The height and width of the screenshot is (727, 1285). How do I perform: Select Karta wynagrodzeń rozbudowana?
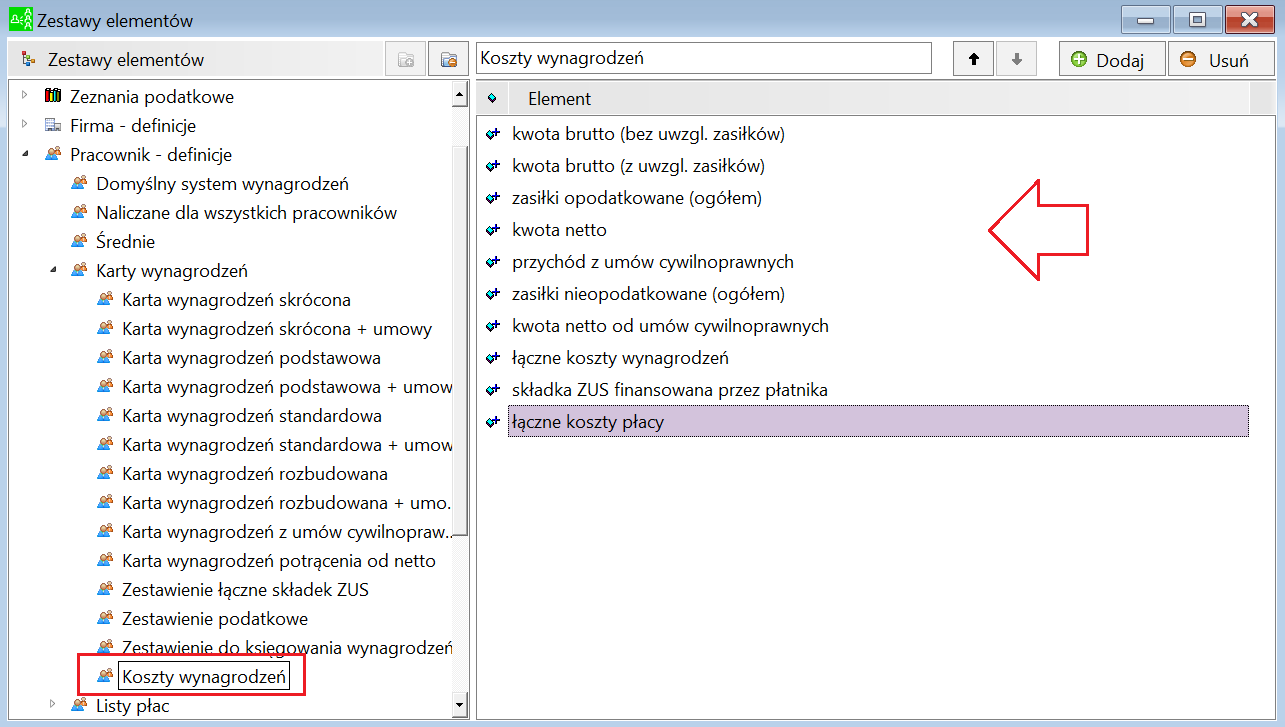(x=255, y=474)
